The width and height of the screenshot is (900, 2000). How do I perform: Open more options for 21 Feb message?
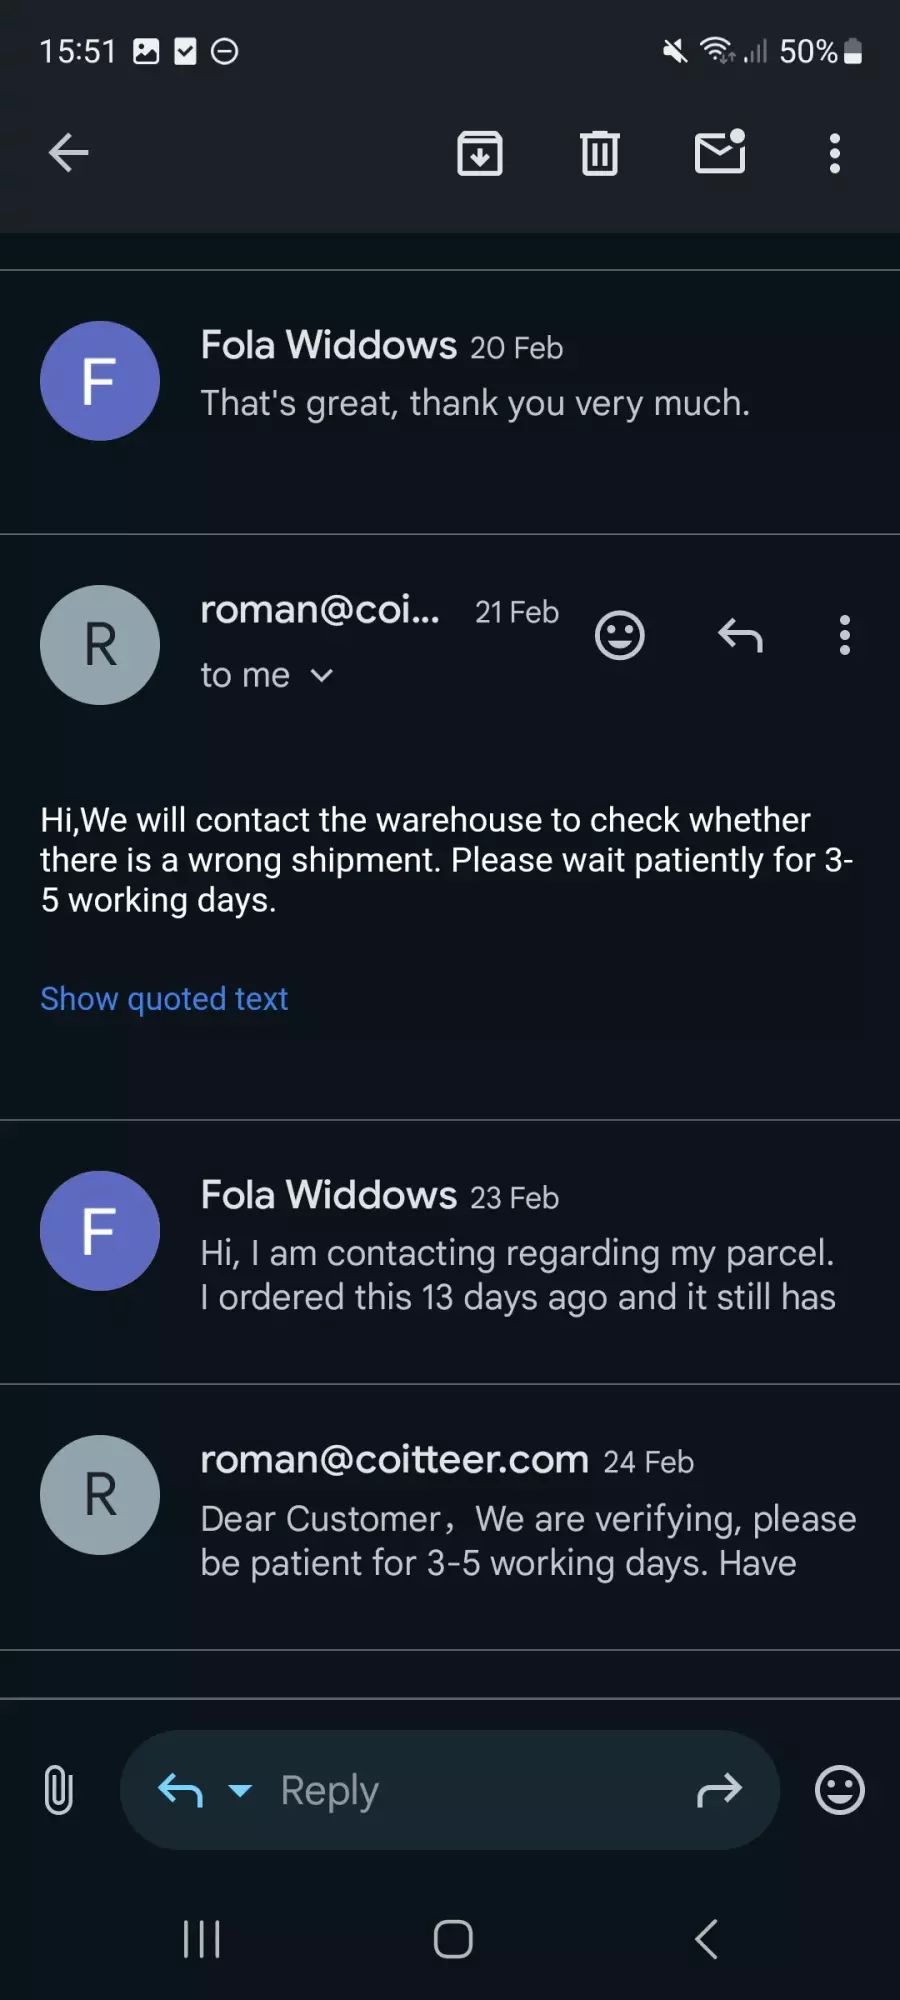tap(845, 635)
